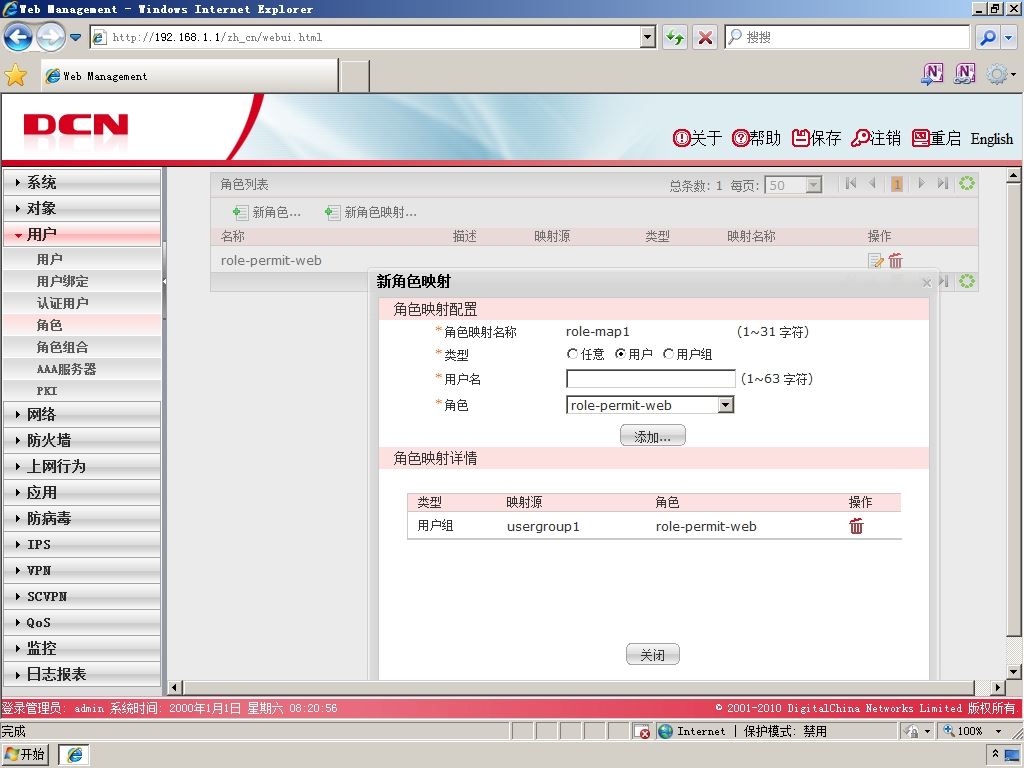Click the browser Forward arrow button

coord(50,37)
